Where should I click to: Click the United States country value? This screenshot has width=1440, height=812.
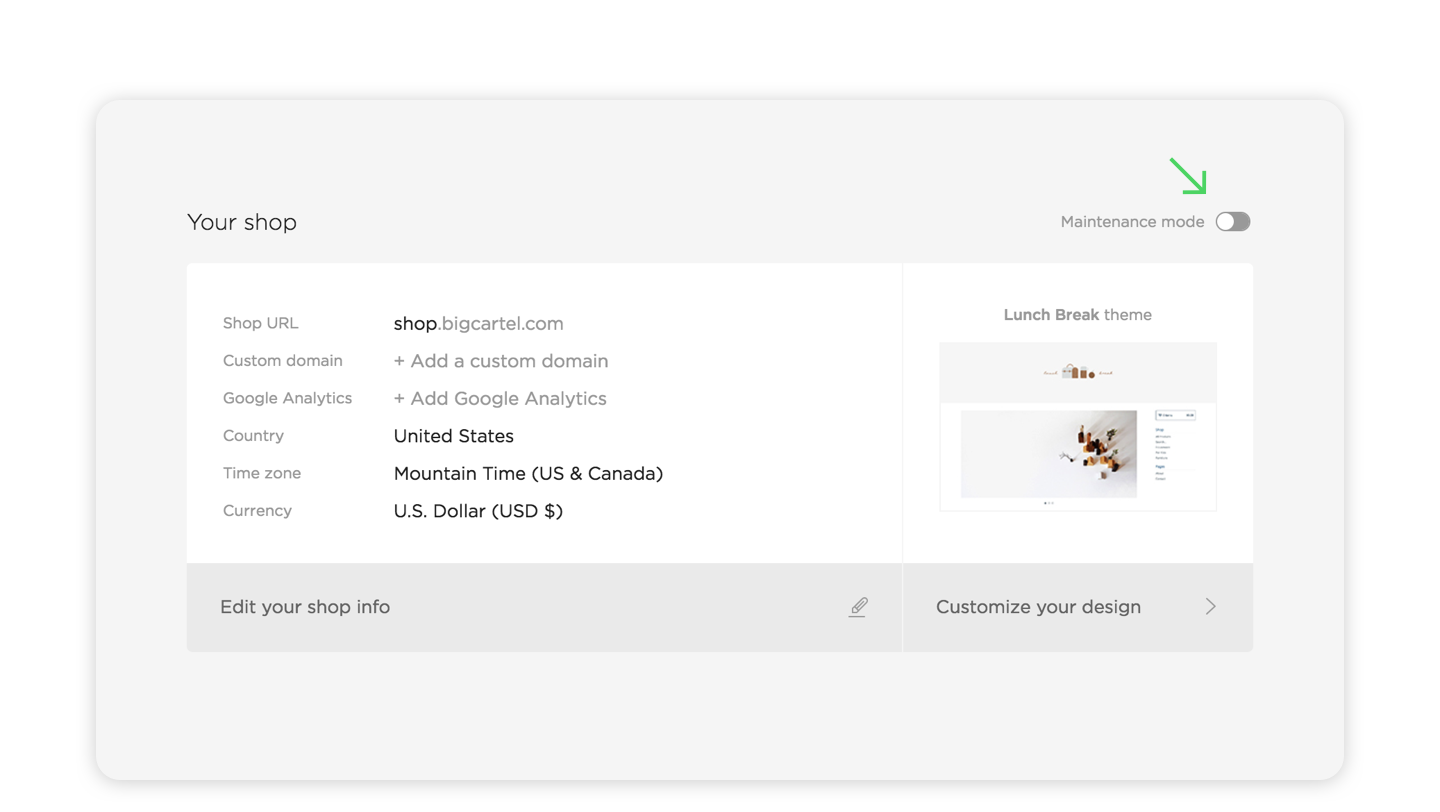(454, 436)
